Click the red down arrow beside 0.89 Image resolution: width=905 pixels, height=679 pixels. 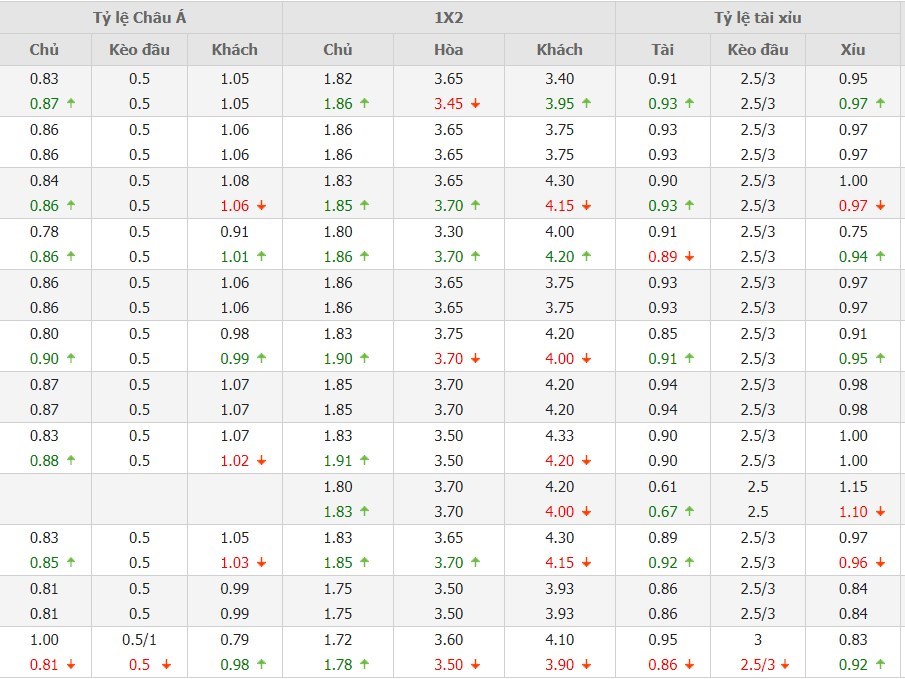pos(689,256)
